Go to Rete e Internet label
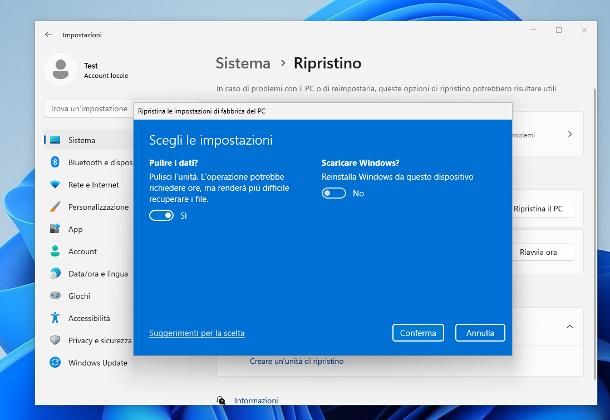 (93, 185)
